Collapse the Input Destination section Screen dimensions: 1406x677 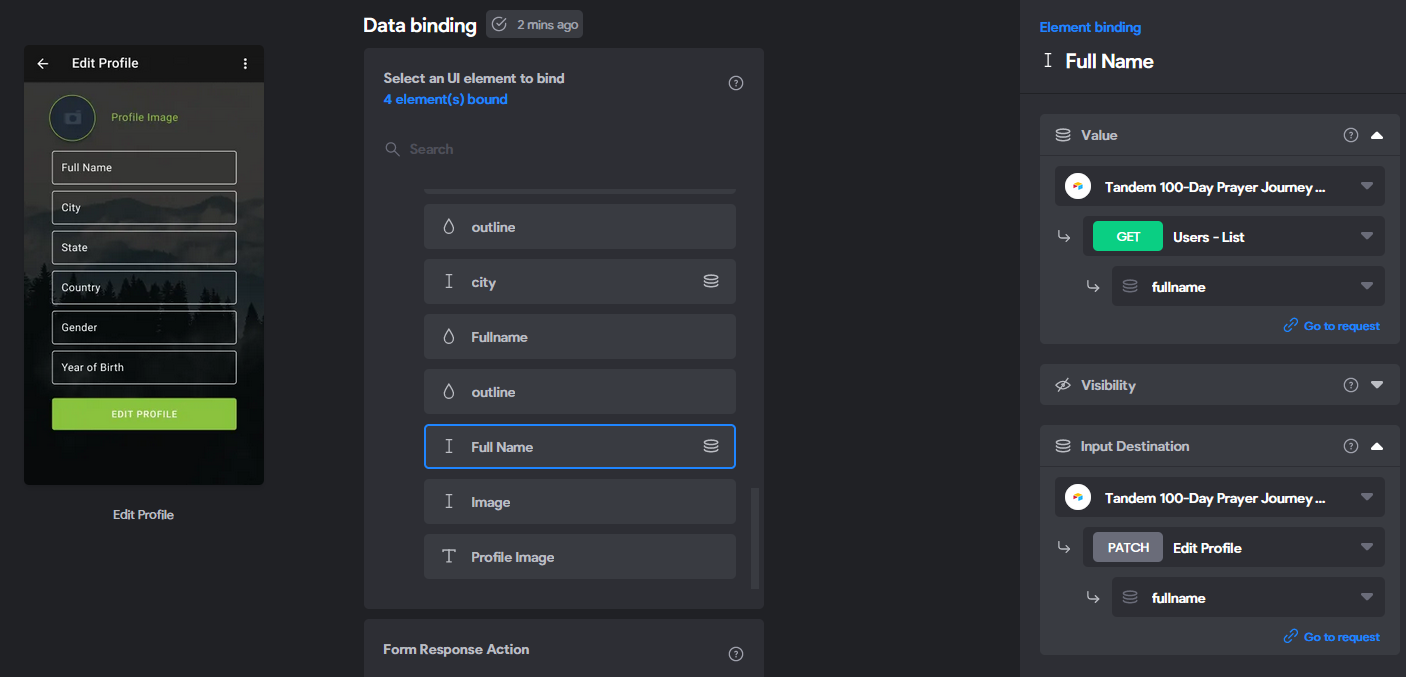point(1377,446)
